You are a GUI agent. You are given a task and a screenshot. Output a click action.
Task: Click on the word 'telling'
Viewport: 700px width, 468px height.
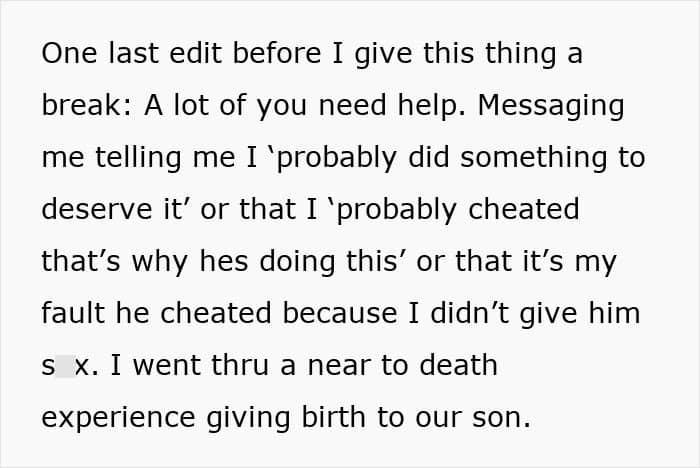(x=138, y=158)
